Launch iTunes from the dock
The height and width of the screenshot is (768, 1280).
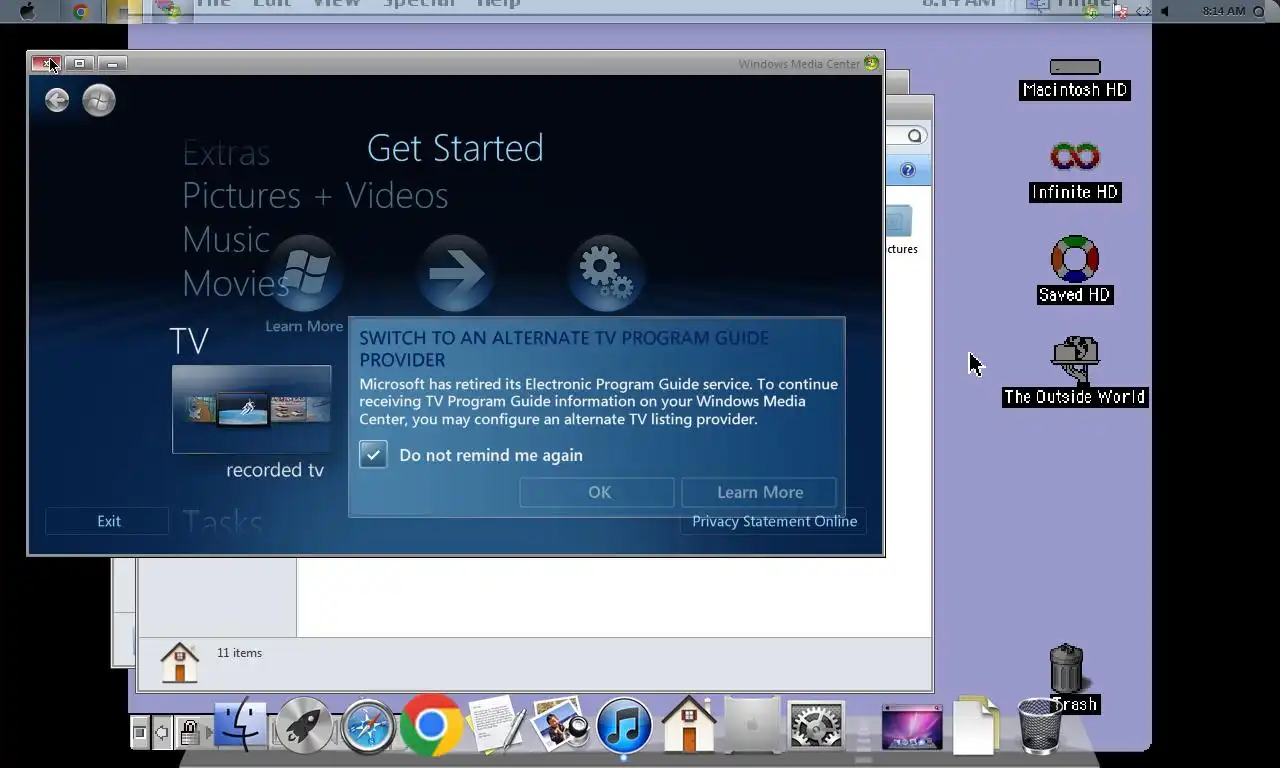pos(624,725)
